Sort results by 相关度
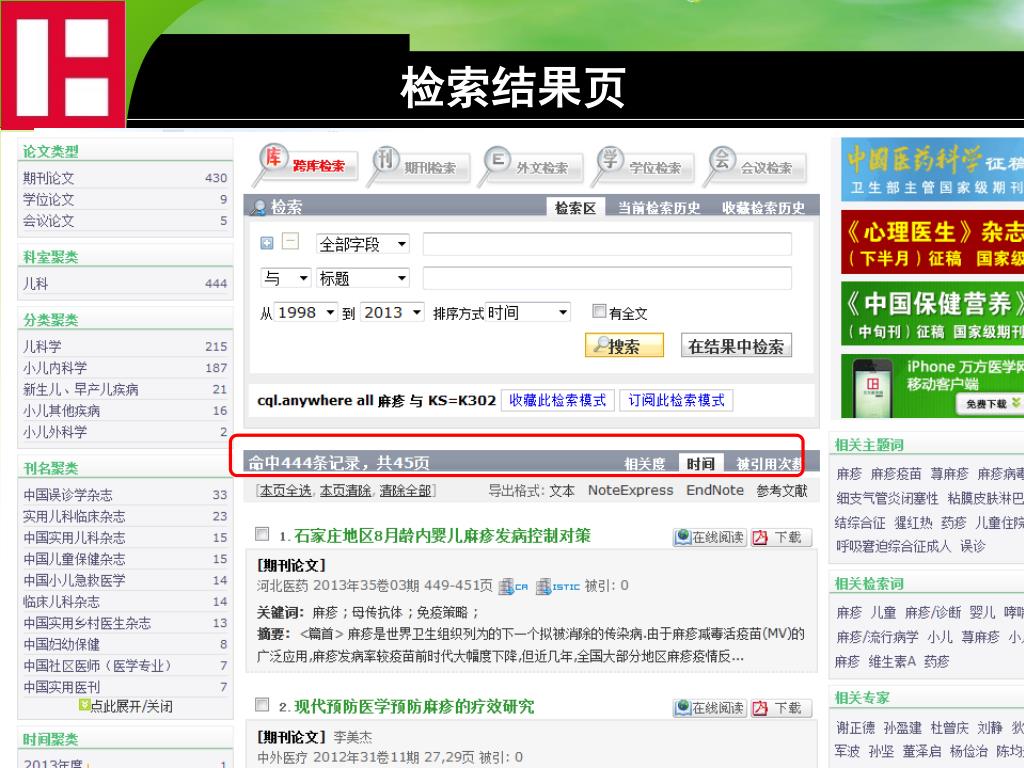The image size is (1024, 768). coord(644,464)
